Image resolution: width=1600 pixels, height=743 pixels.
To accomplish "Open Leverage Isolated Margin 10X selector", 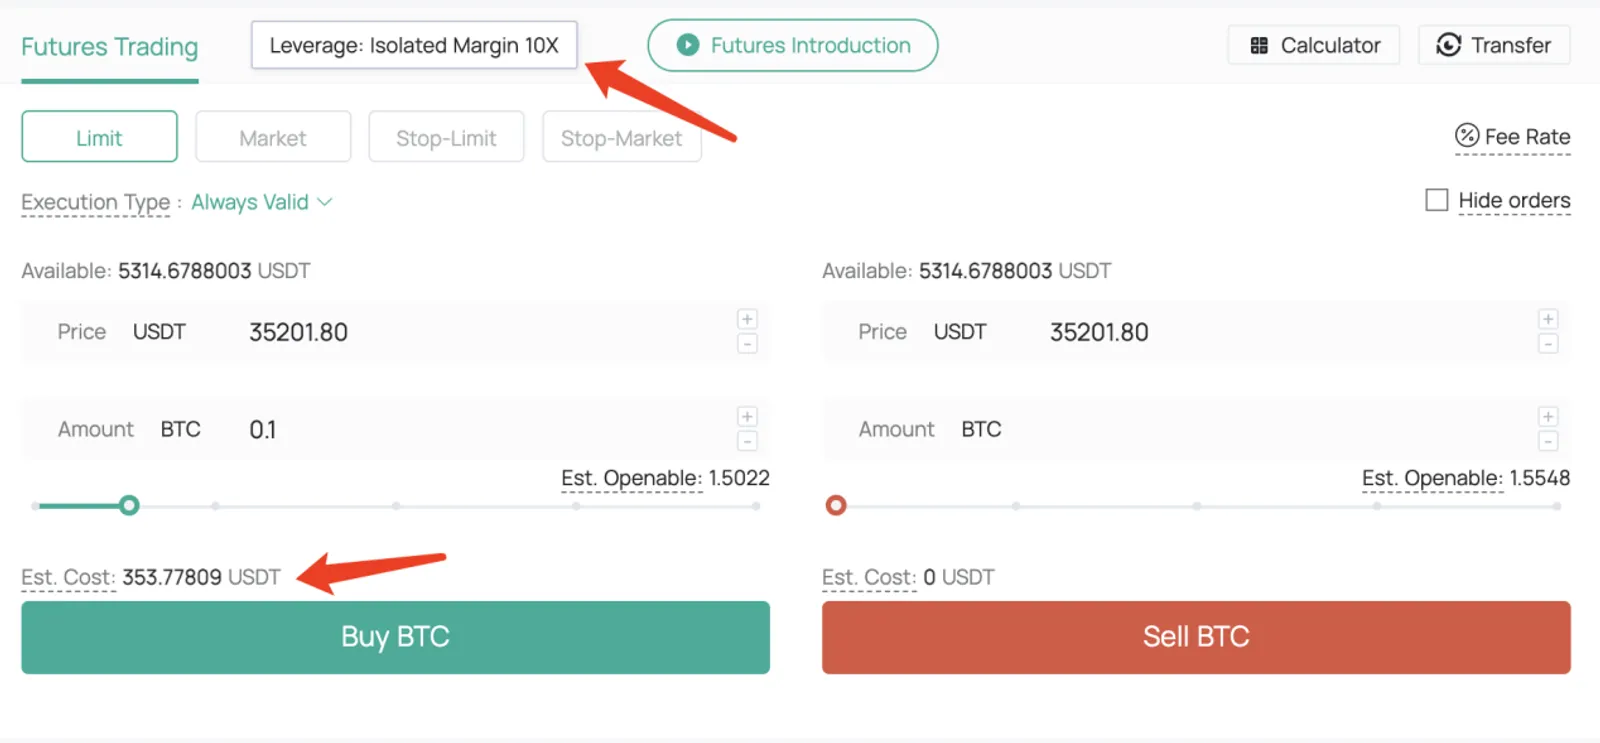I will [414, 45].
